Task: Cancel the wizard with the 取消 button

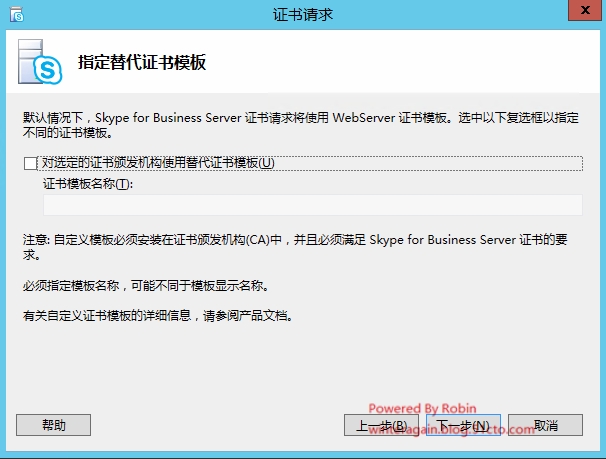Action: click(x=545, y=425)
